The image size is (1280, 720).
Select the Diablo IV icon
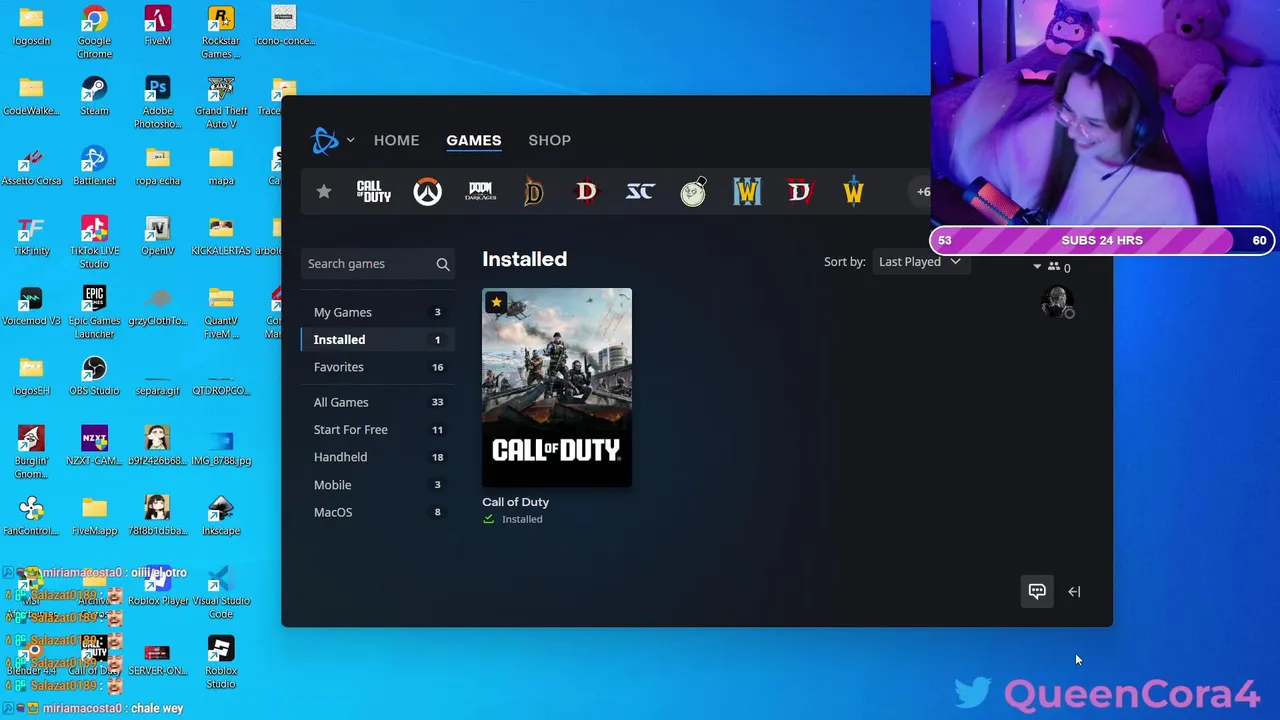[800, 192]
